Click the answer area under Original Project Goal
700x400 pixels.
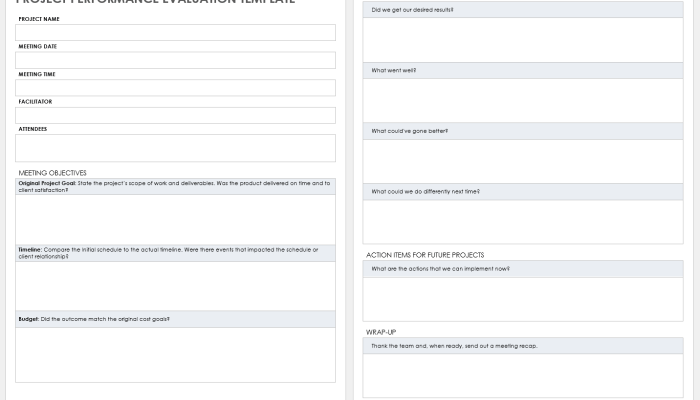coord(175,219)
